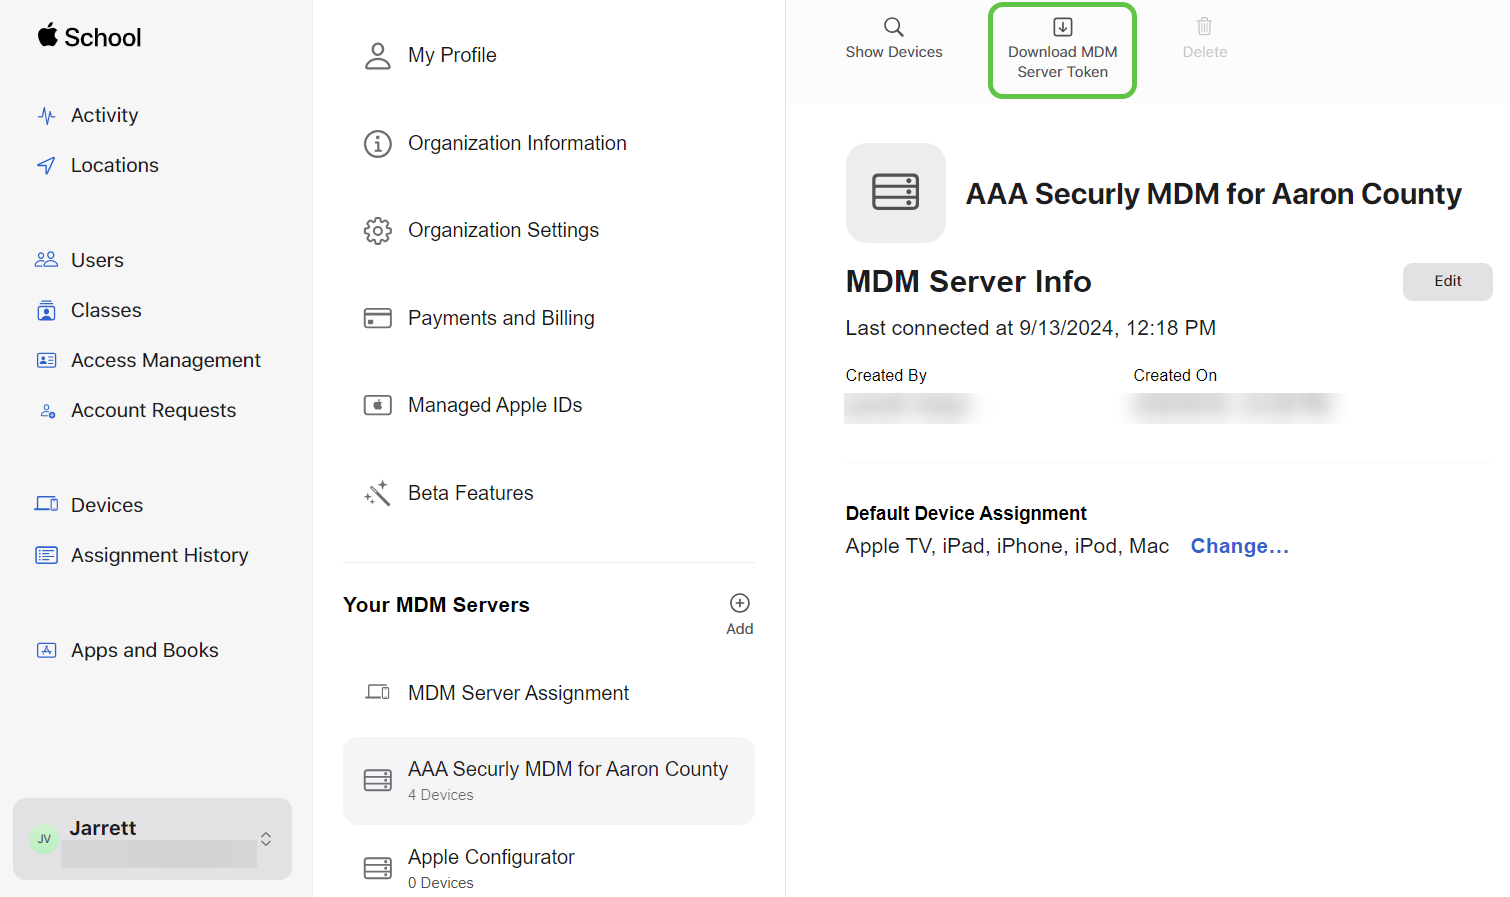Open Activity in the sidebar
Screen dimensions: 1510x897
105,116
